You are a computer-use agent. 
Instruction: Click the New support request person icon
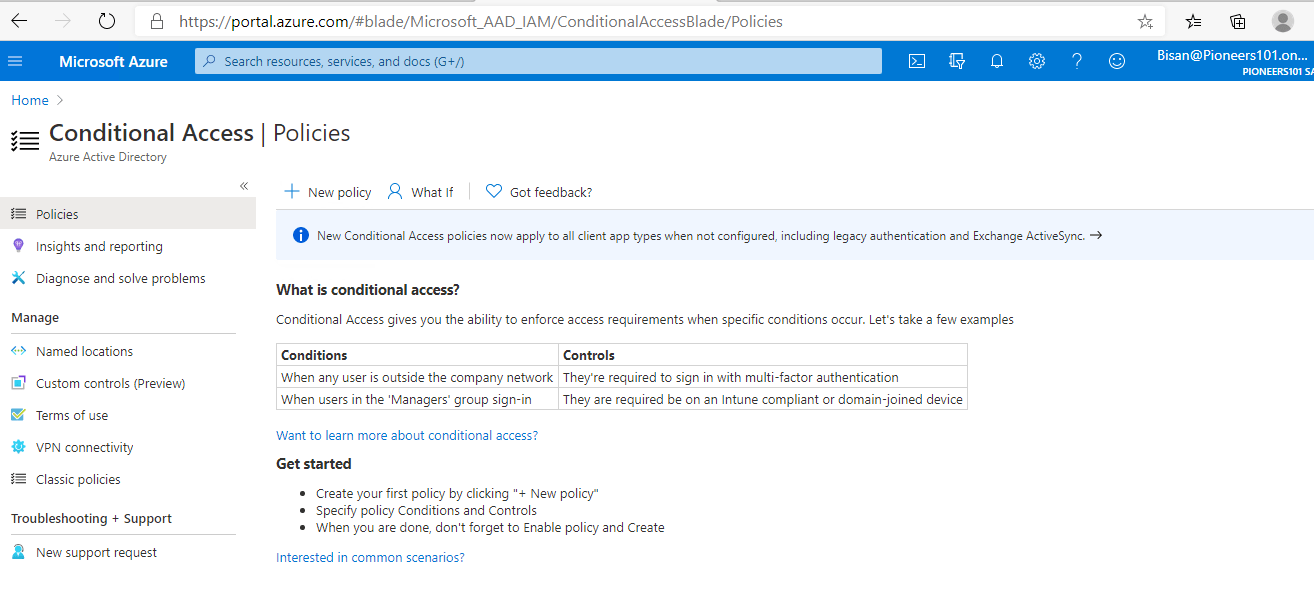click(18, 552)
